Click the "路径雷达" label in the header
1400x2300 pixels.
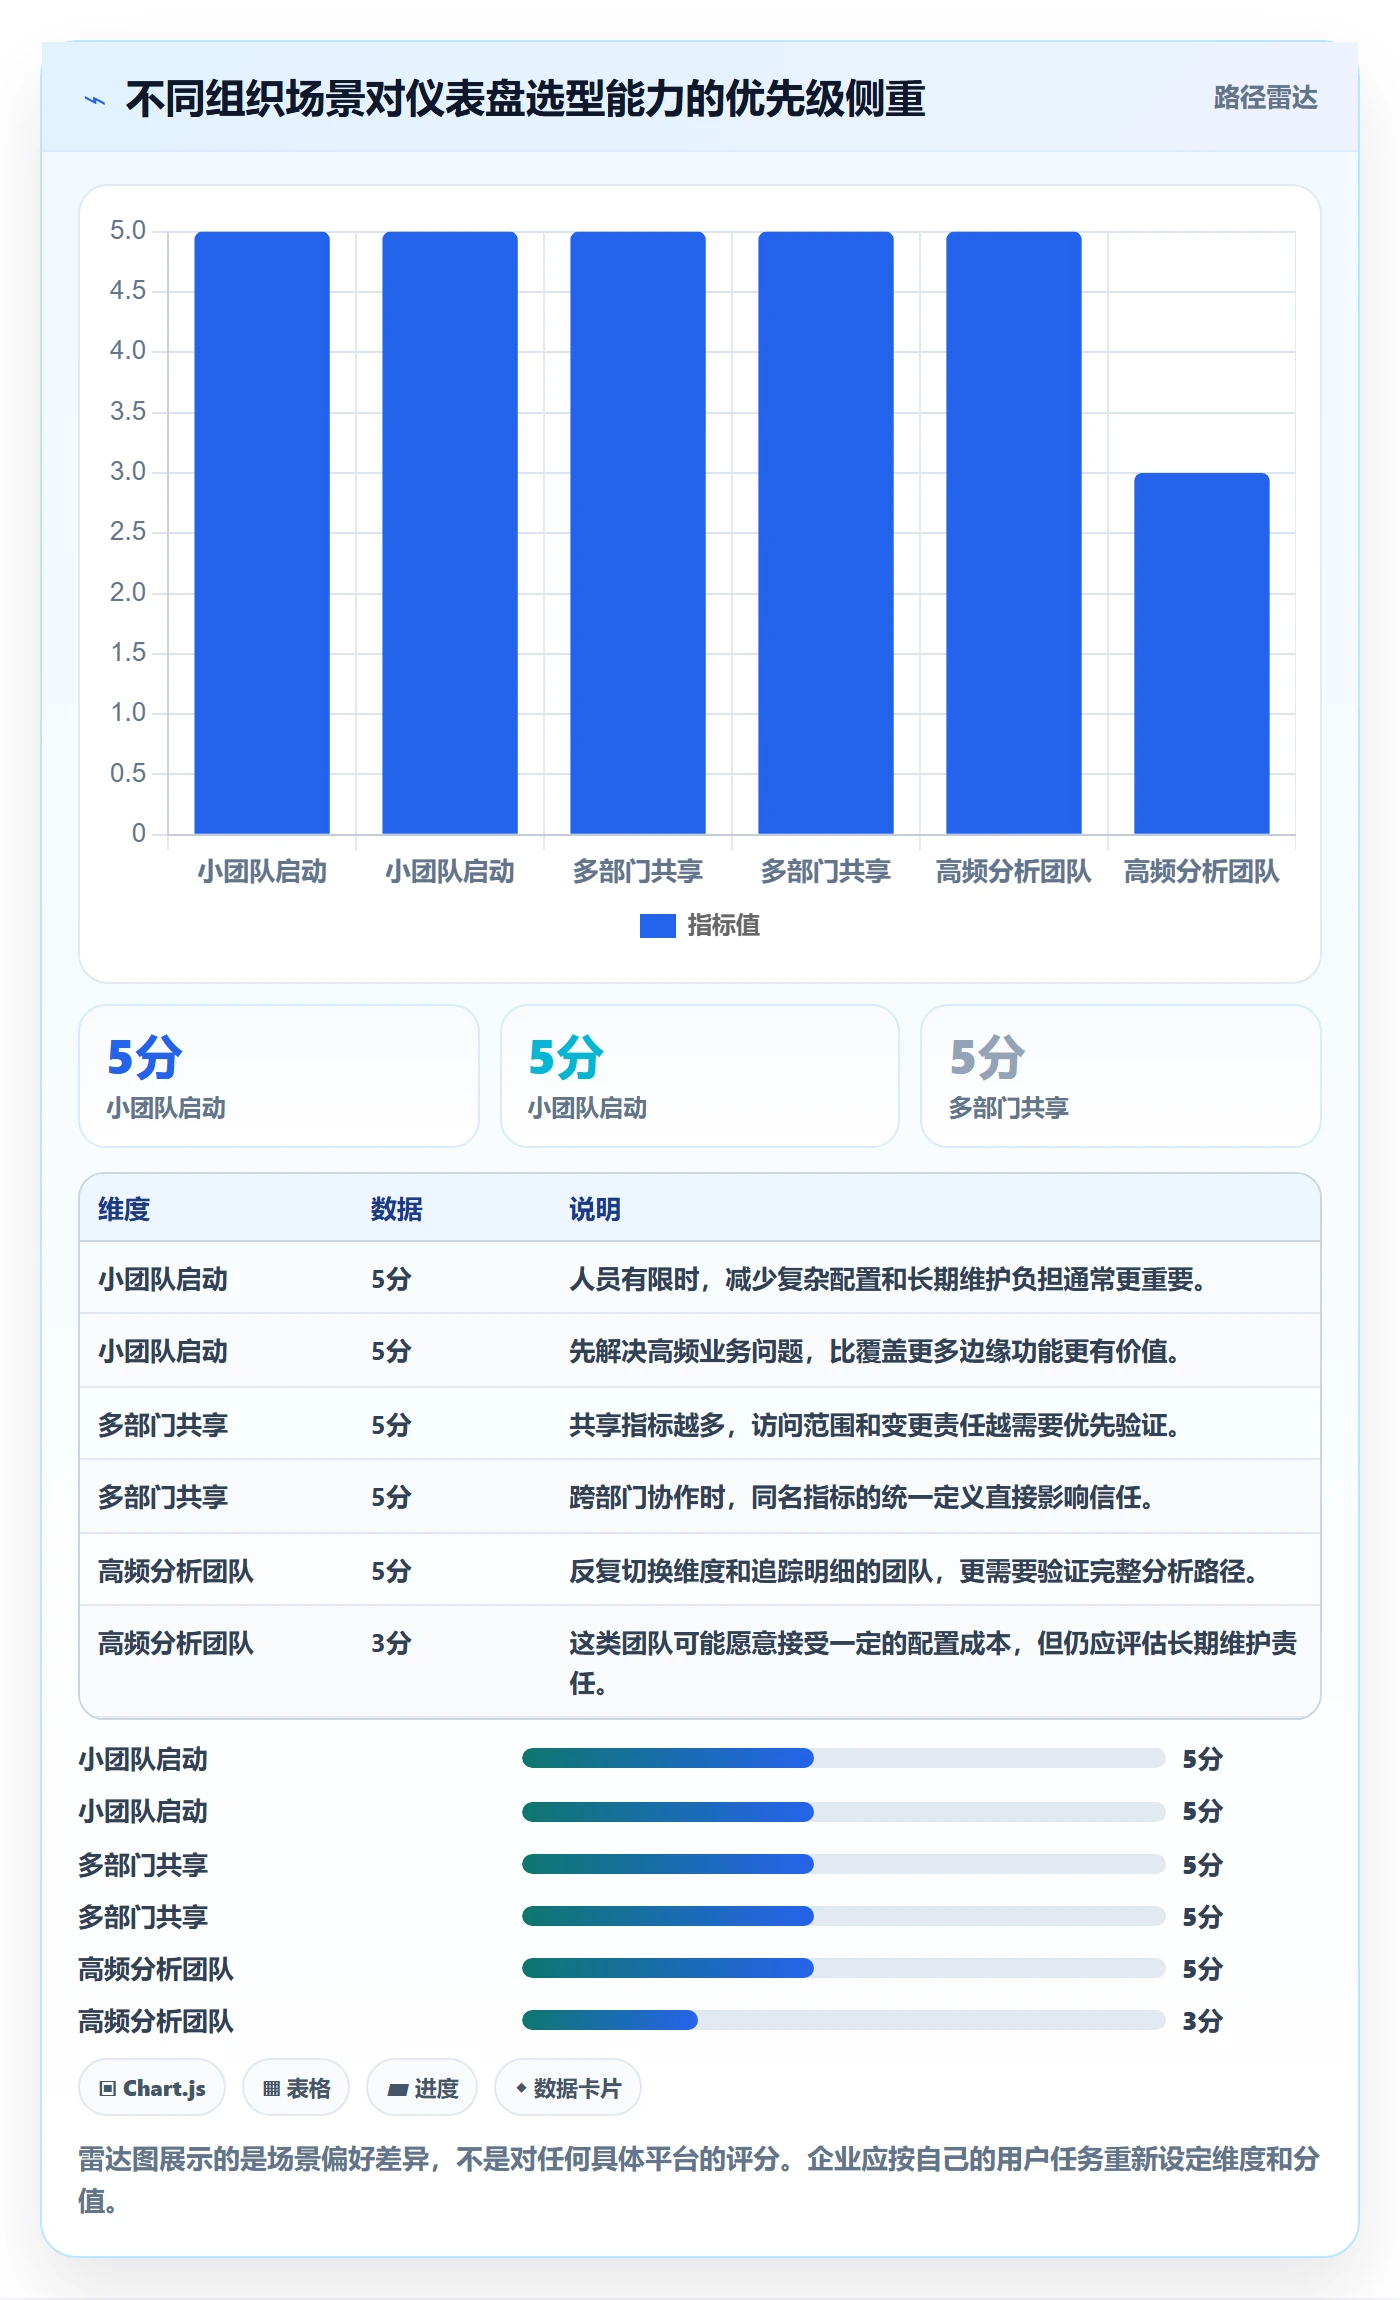[x=1265, y=98]
